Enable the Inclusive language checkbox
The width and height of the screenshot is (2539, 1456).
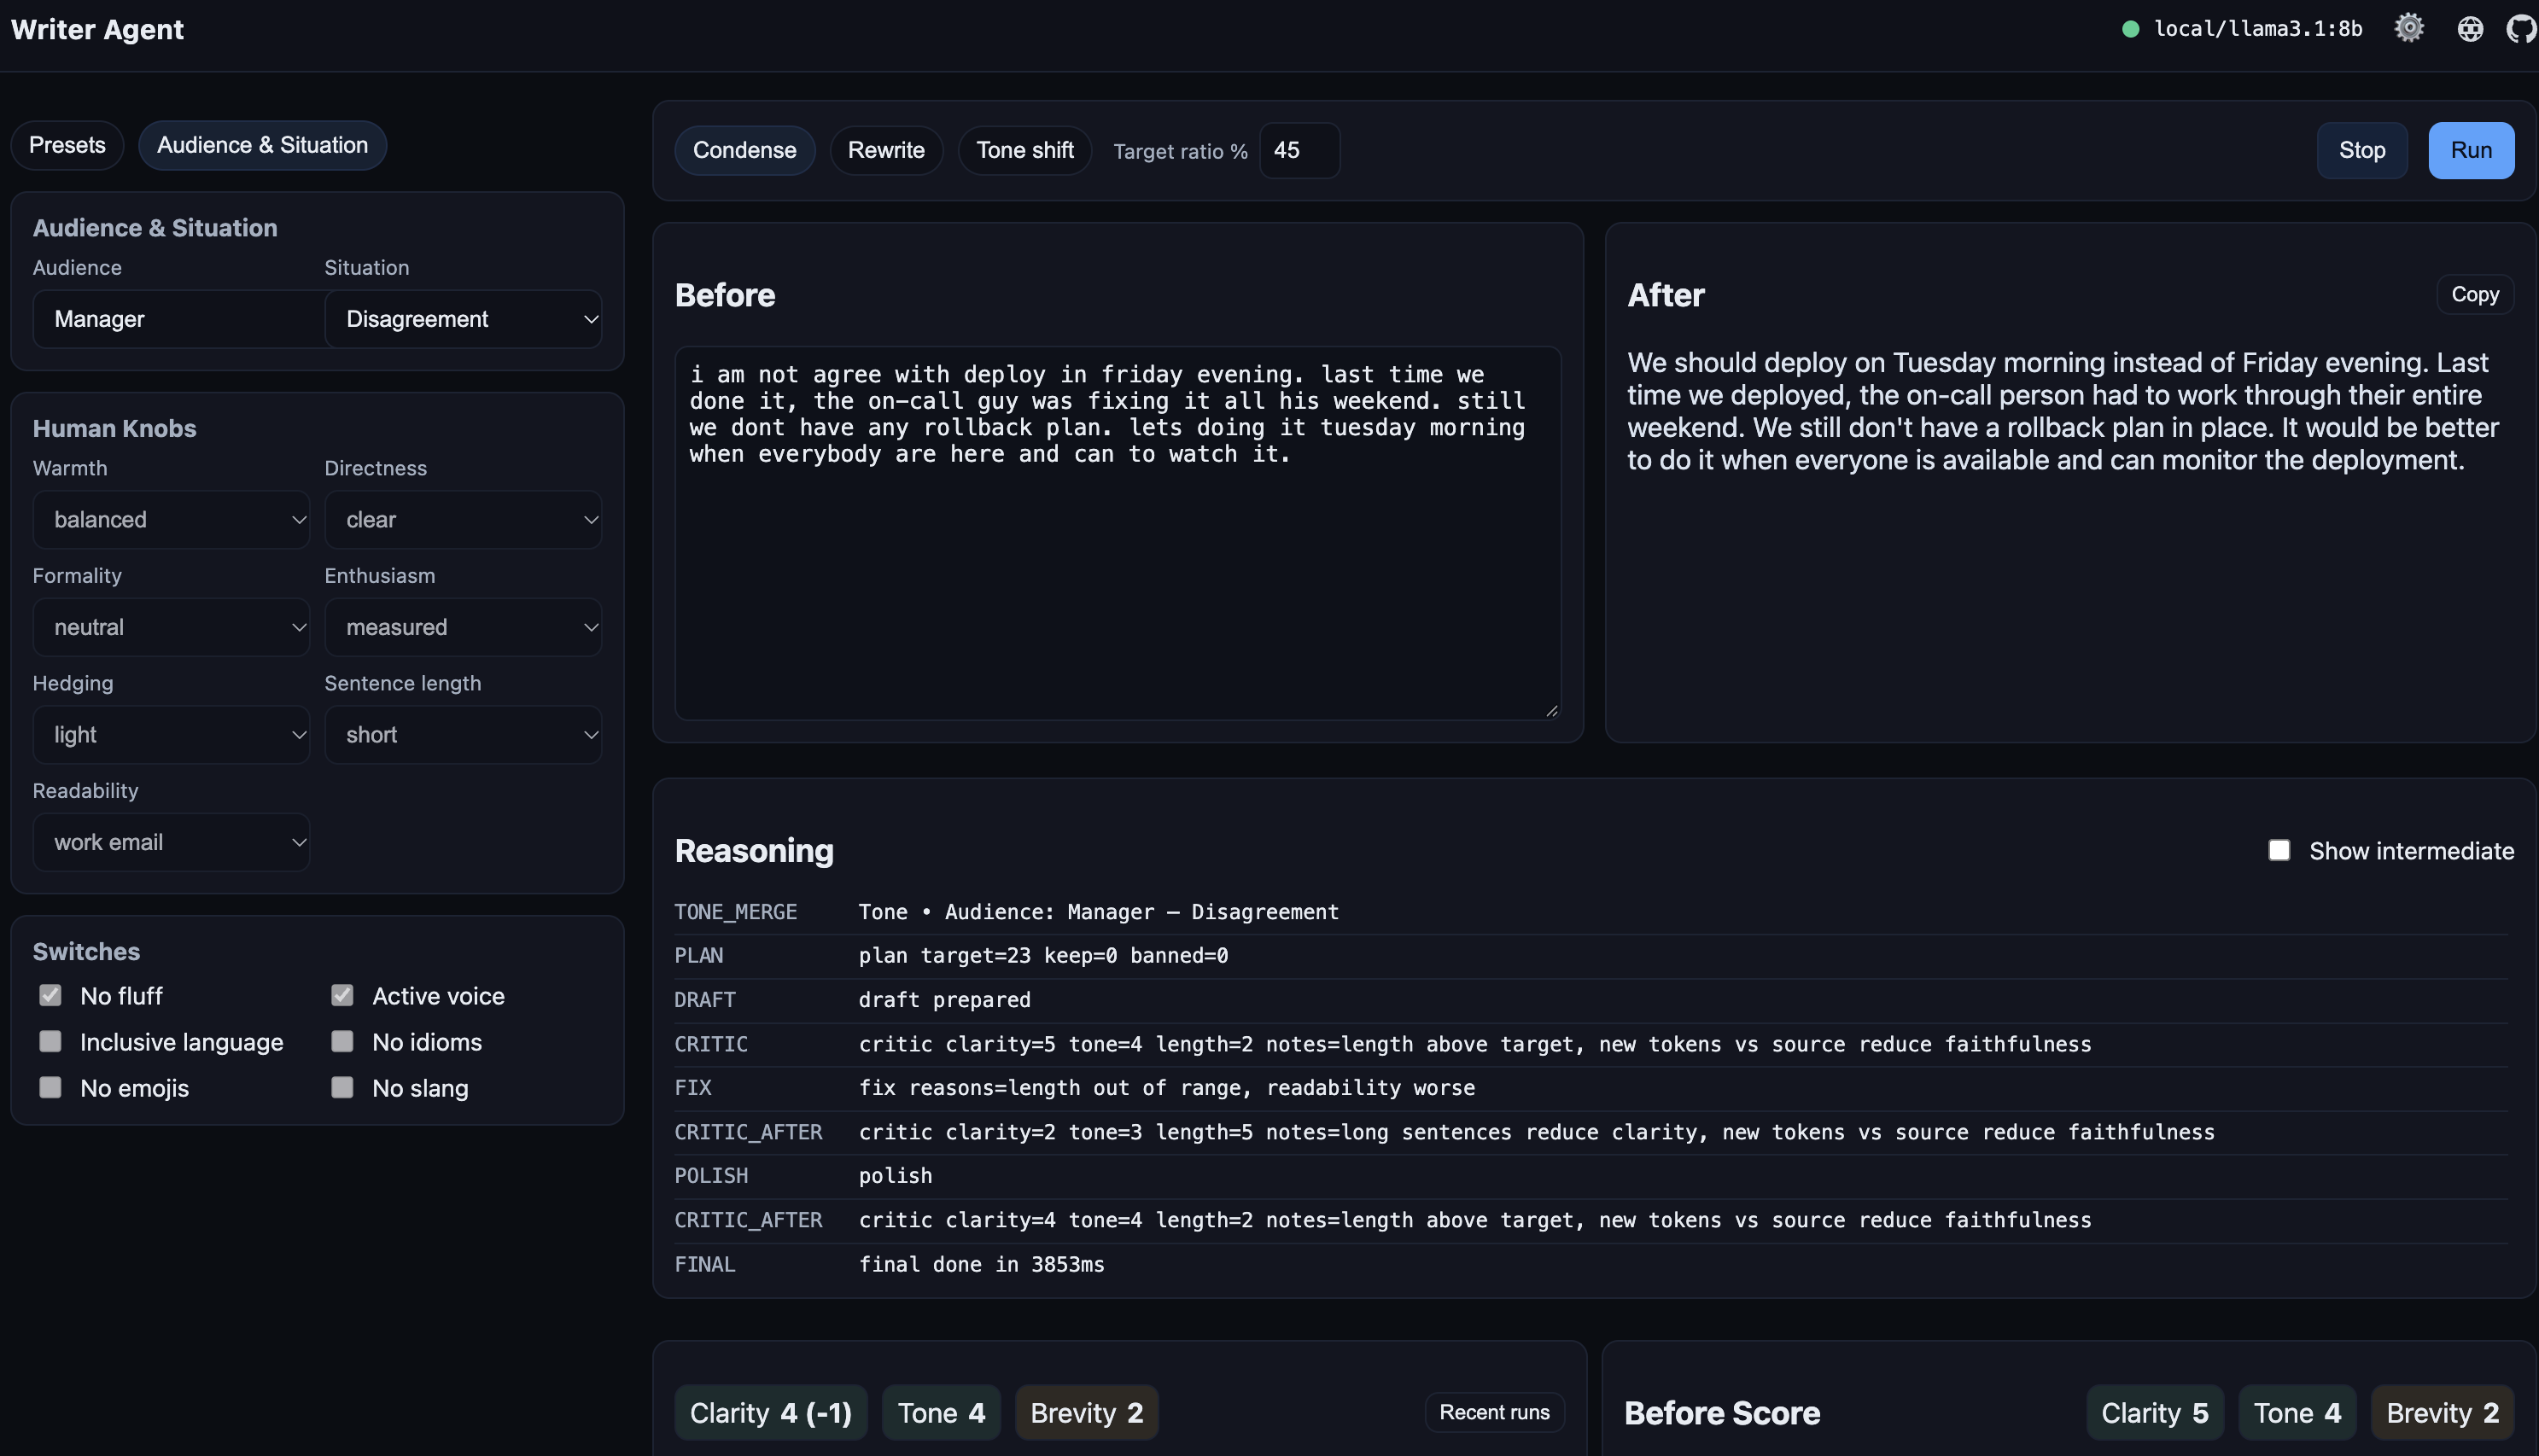(x=50, y=1041)
